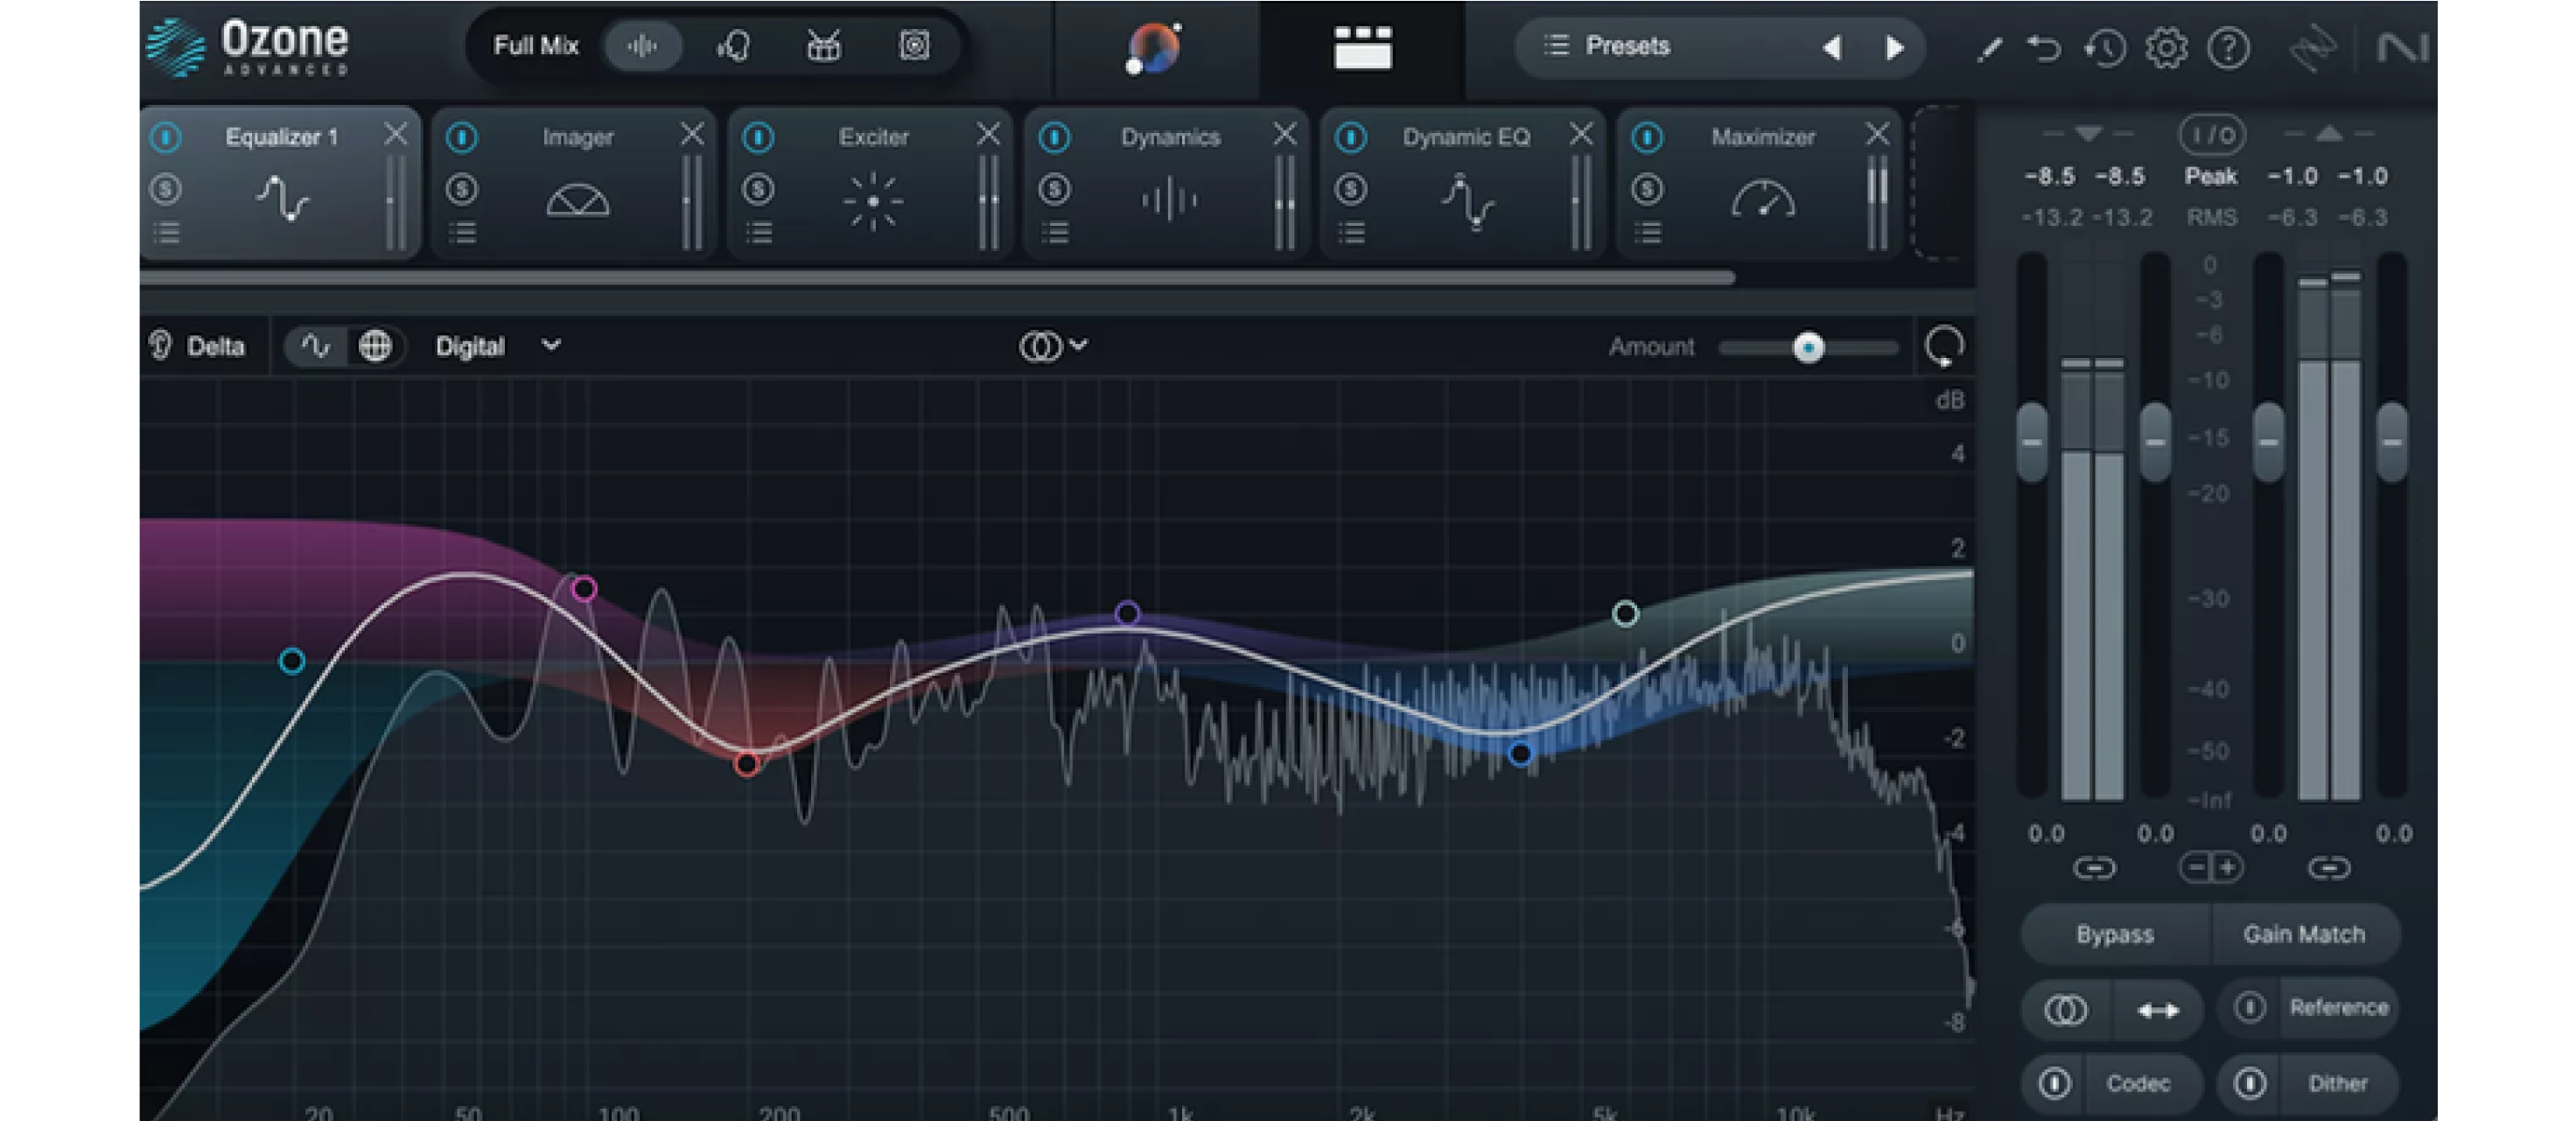Click the Gain Match button

[x=2303, y=934]
